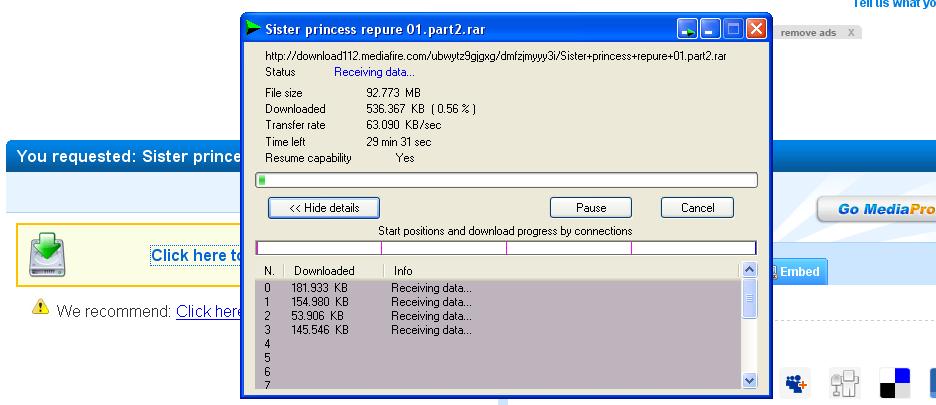
Task: Click the file size value 92.773 MB
Action: click(393, 93)
